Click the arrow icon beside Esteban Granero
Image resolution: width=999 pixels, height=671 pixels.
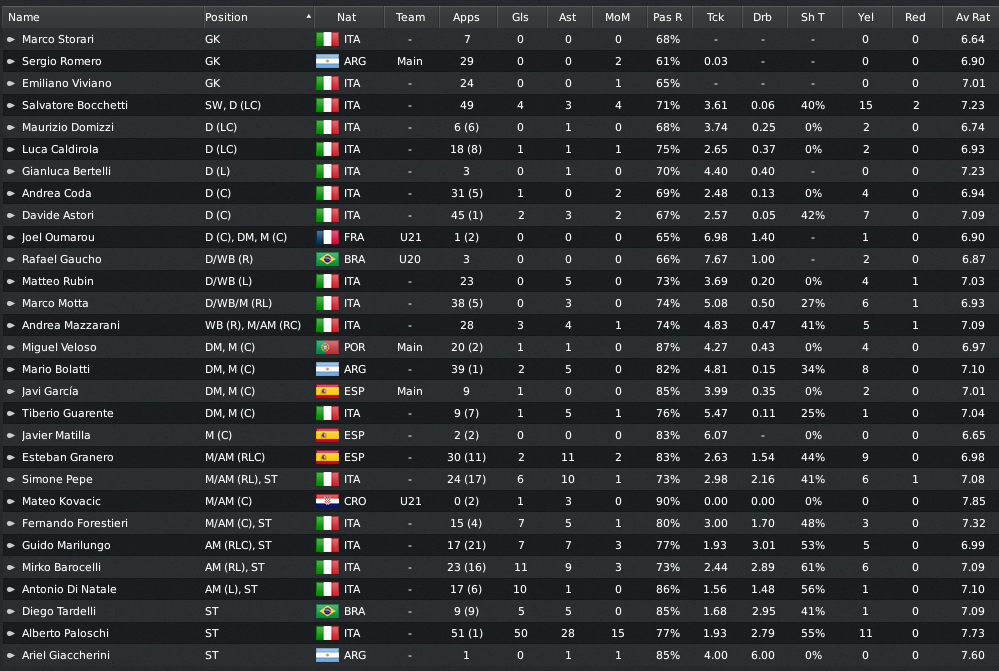pos(10,457)
